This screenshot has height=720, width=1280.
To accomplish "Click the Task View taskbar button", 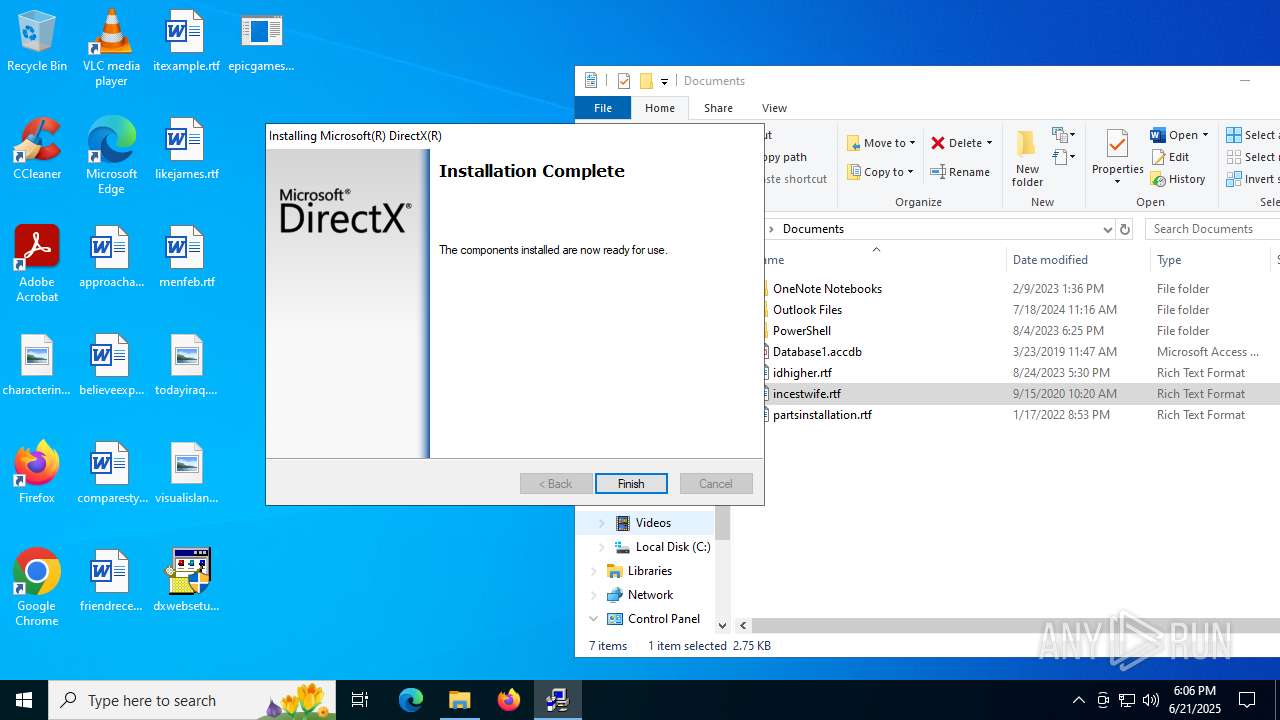I will [x=360, y=700].
